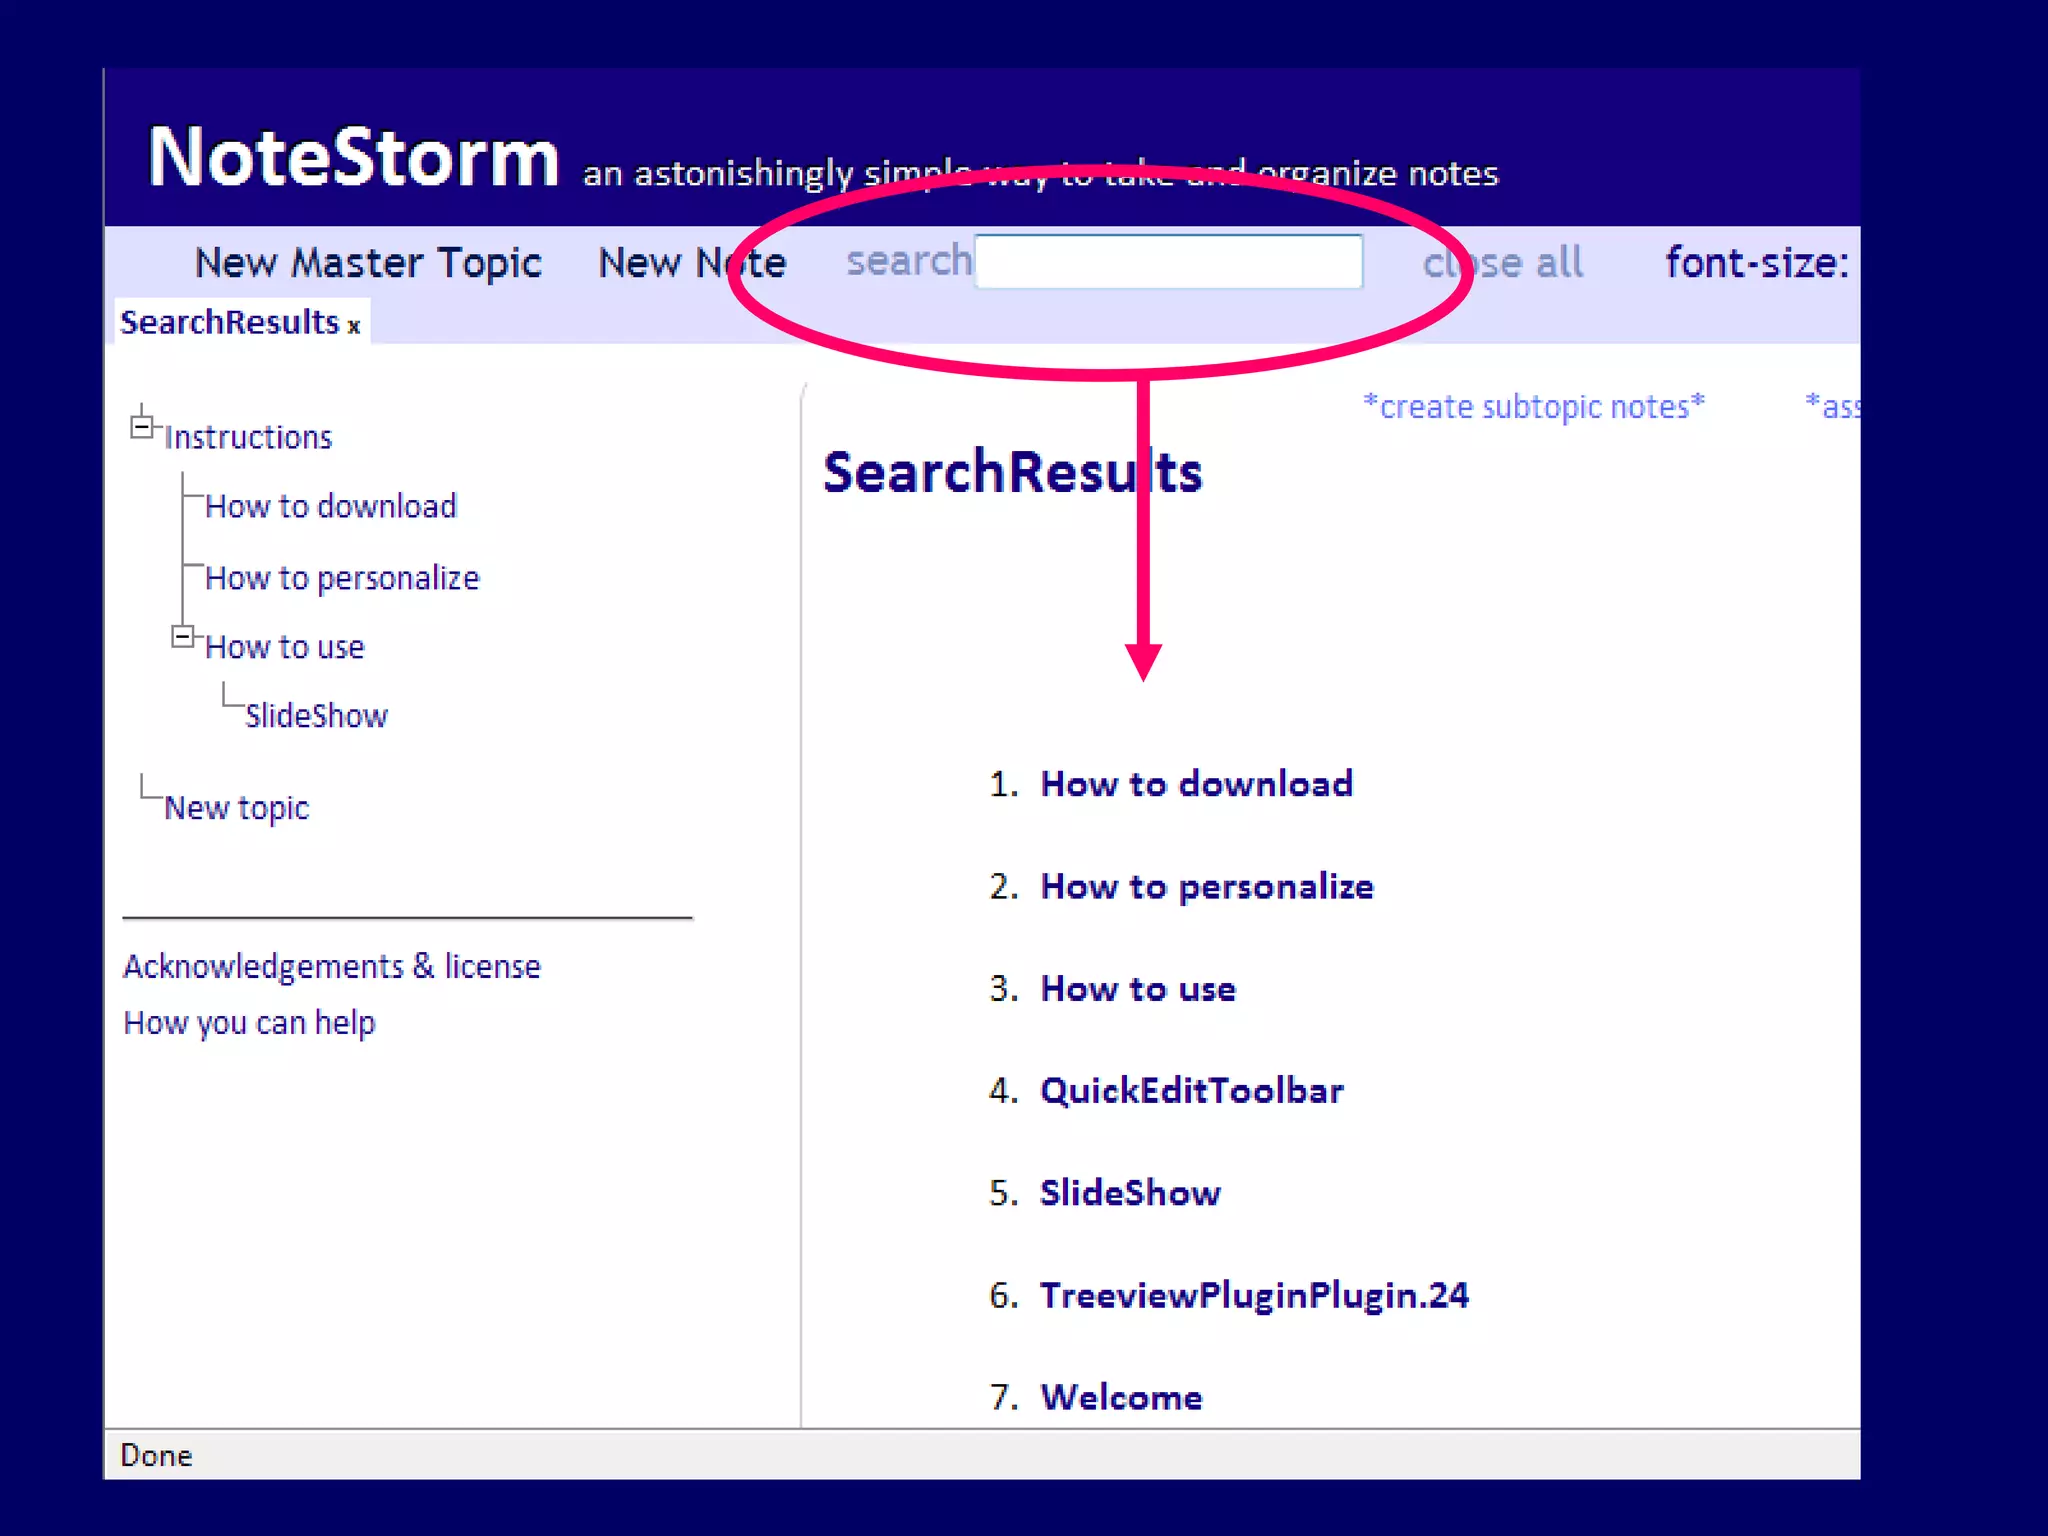Open Acknowledgements & license link
Image resolution: width=2048 pixels, height=1536 pixels.
pyautogui.click(x=331, y=966)
